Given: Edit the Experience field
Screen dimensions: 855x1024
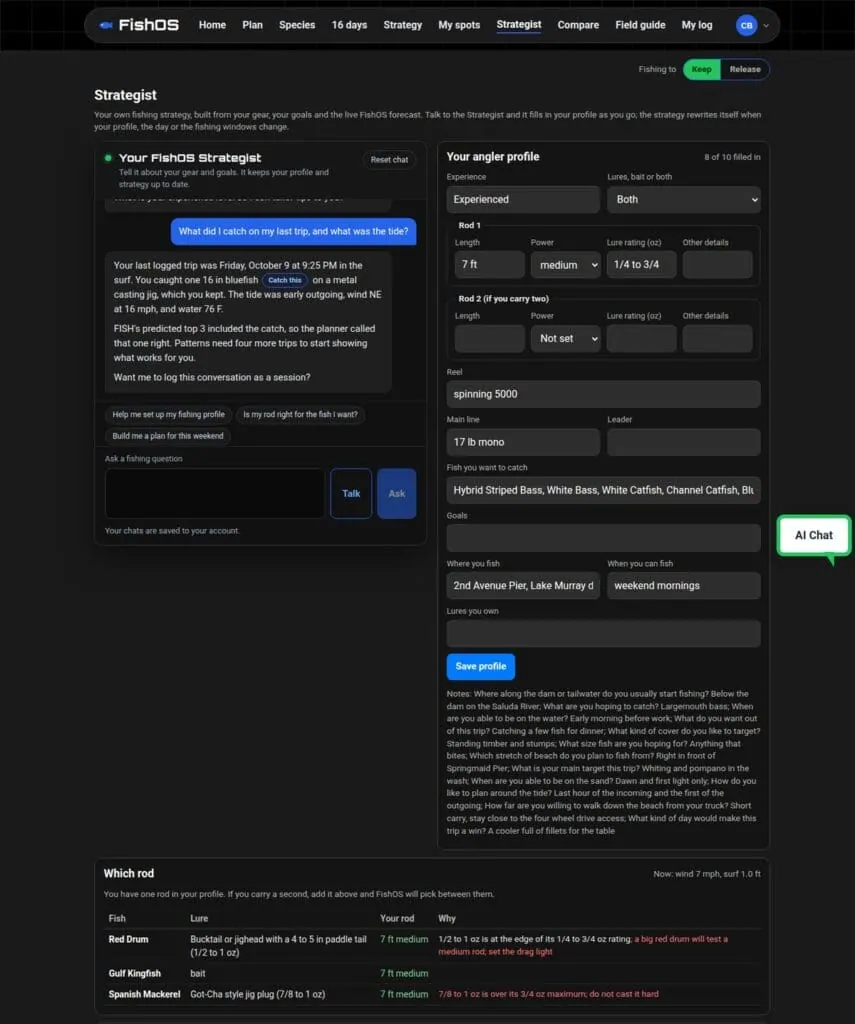Looking at the screenshot, I should click(523, 200).
